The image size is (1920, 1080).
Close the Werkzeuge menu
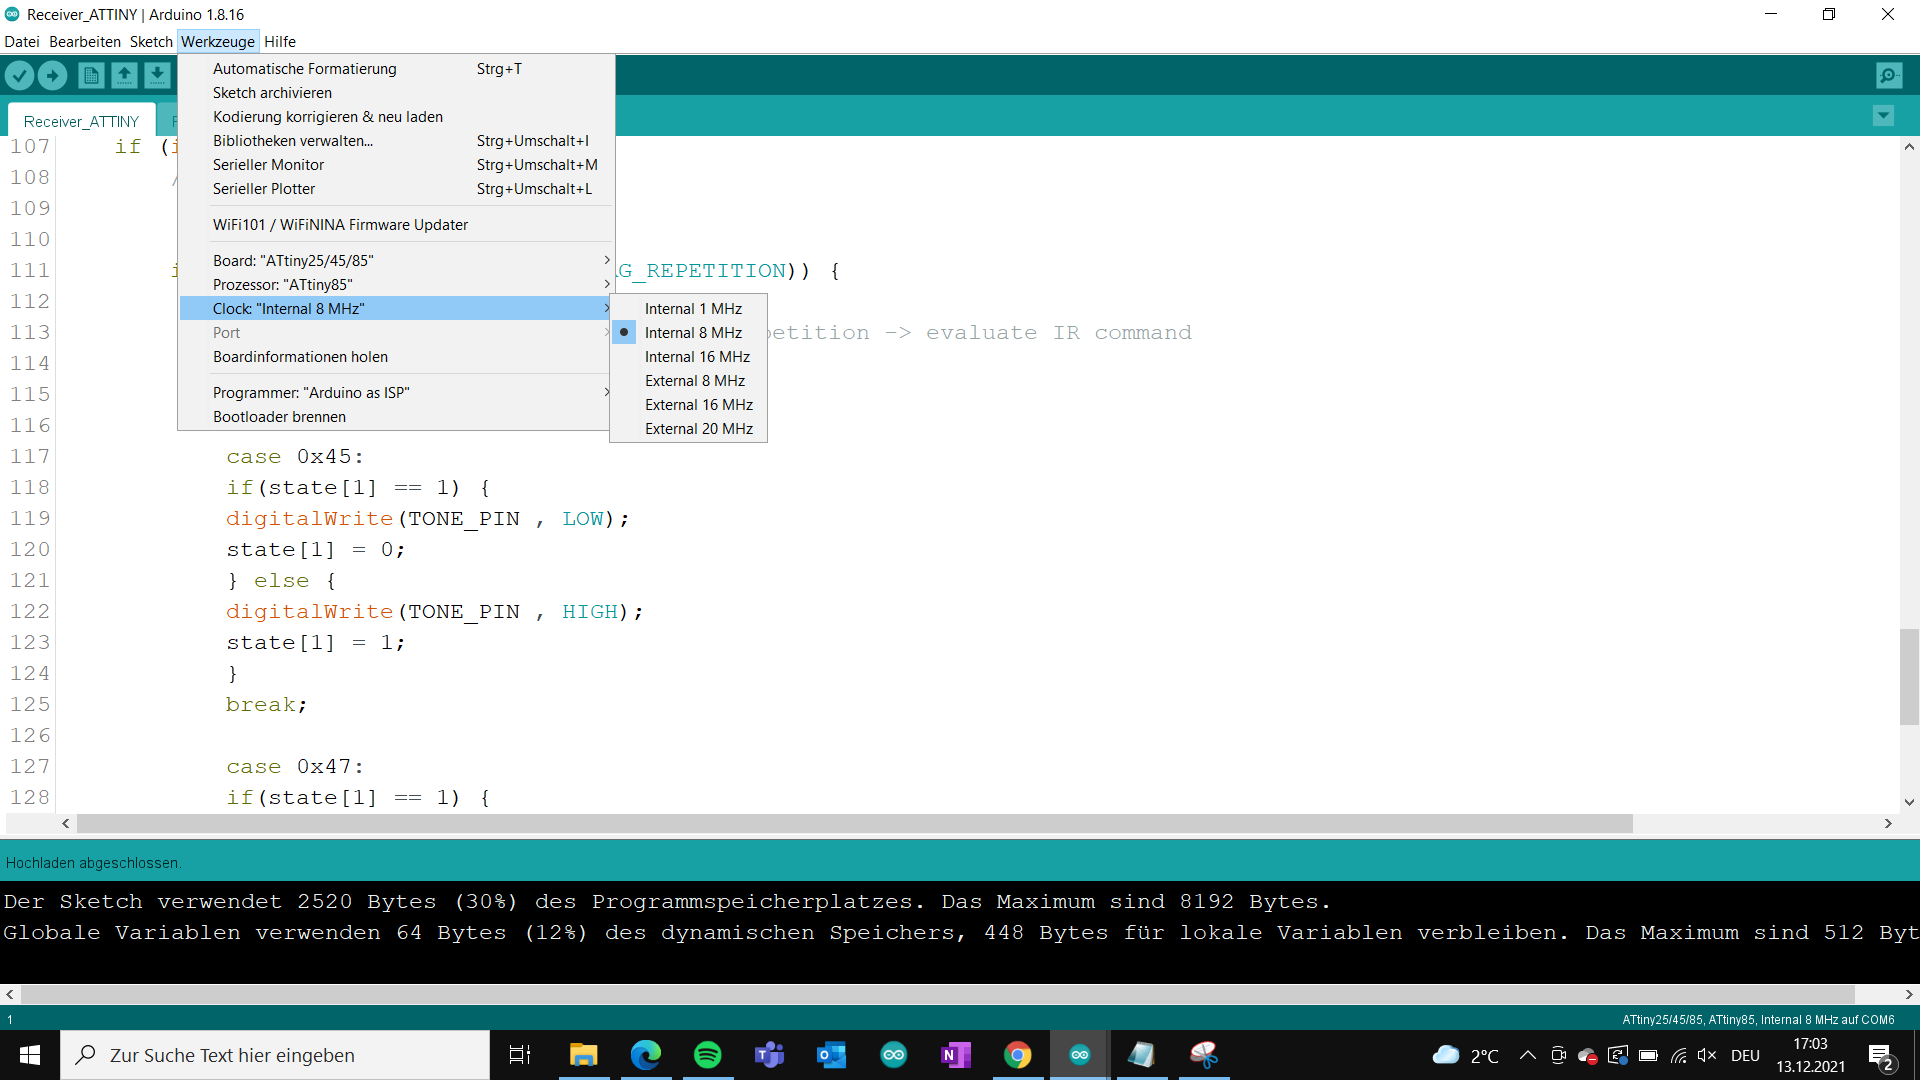(218, 42)
